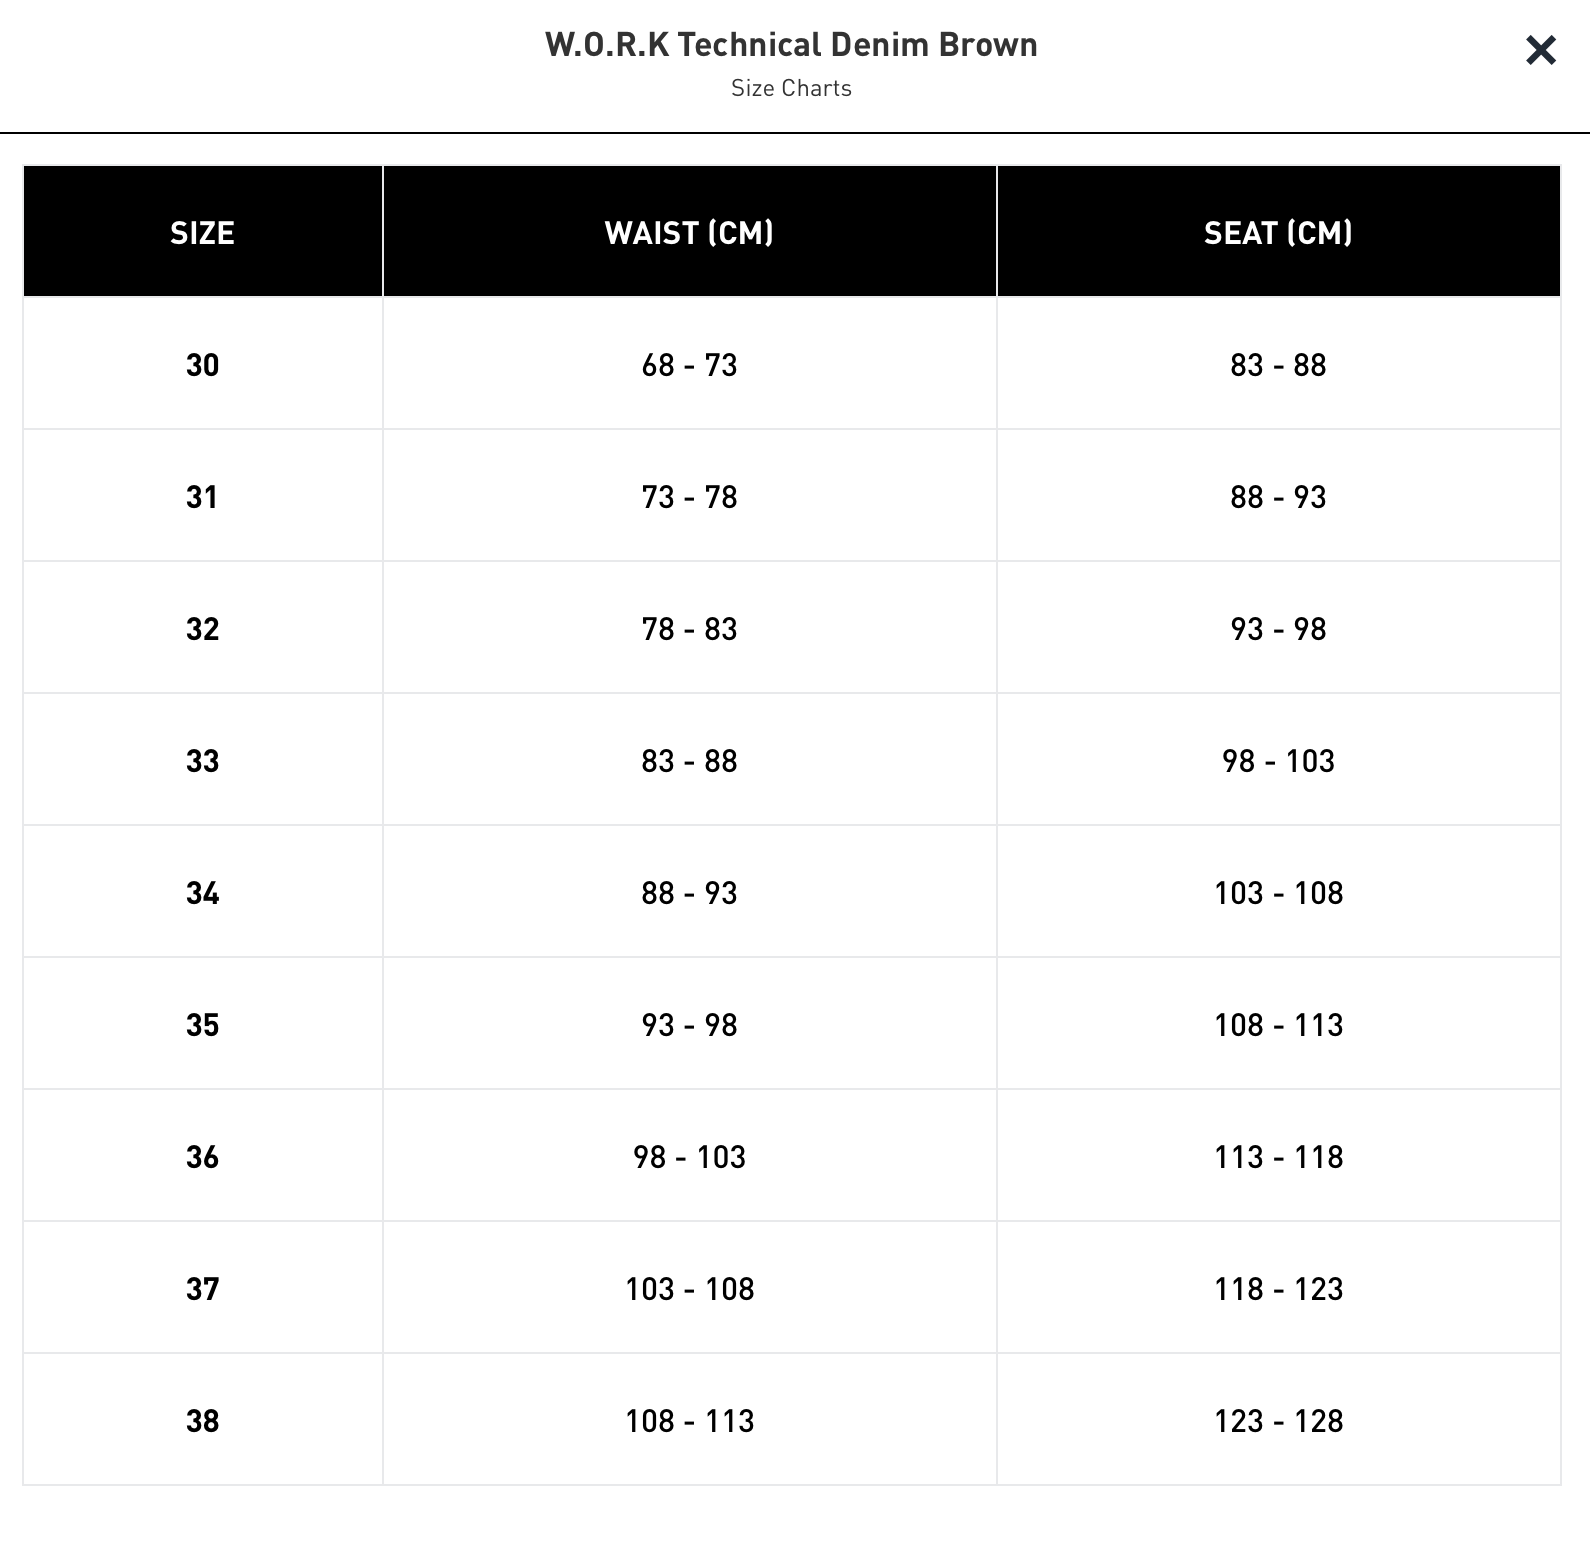Select seat range 103 - 108 for size 34

[1278, 893]
